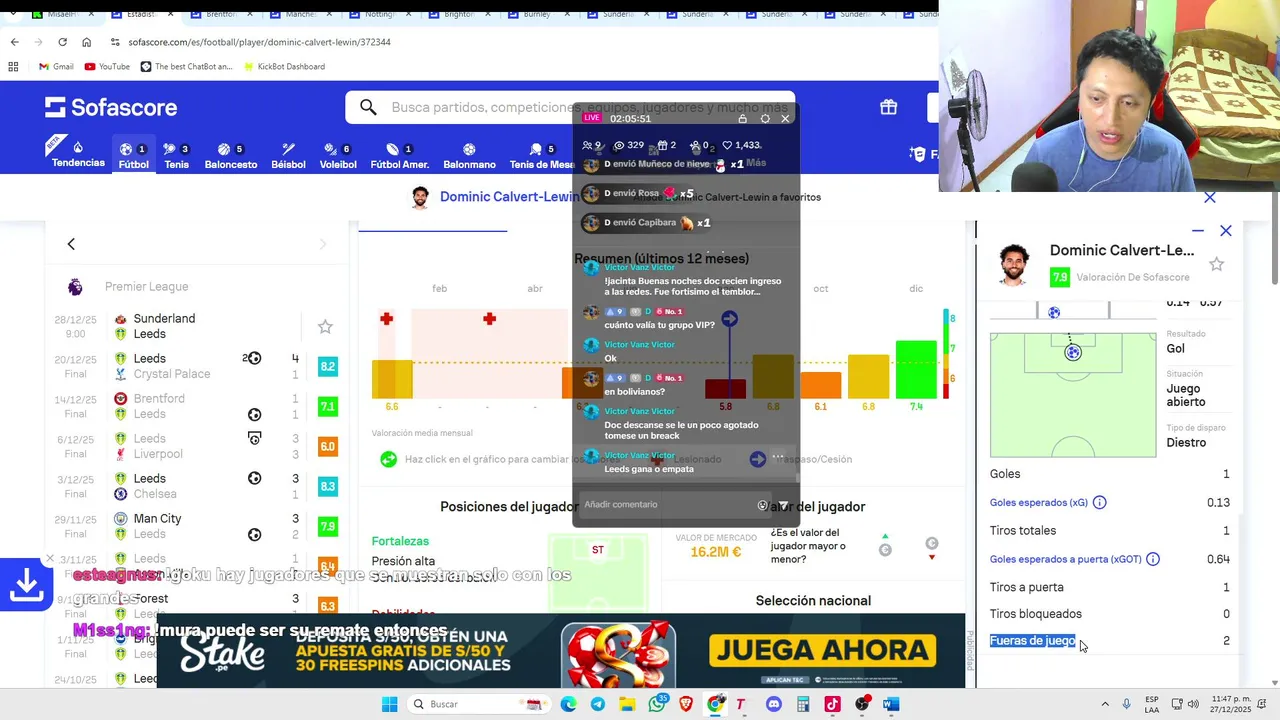Click the emoji icon in chat input
The image size is (1280, 720).
click(762, 505)
